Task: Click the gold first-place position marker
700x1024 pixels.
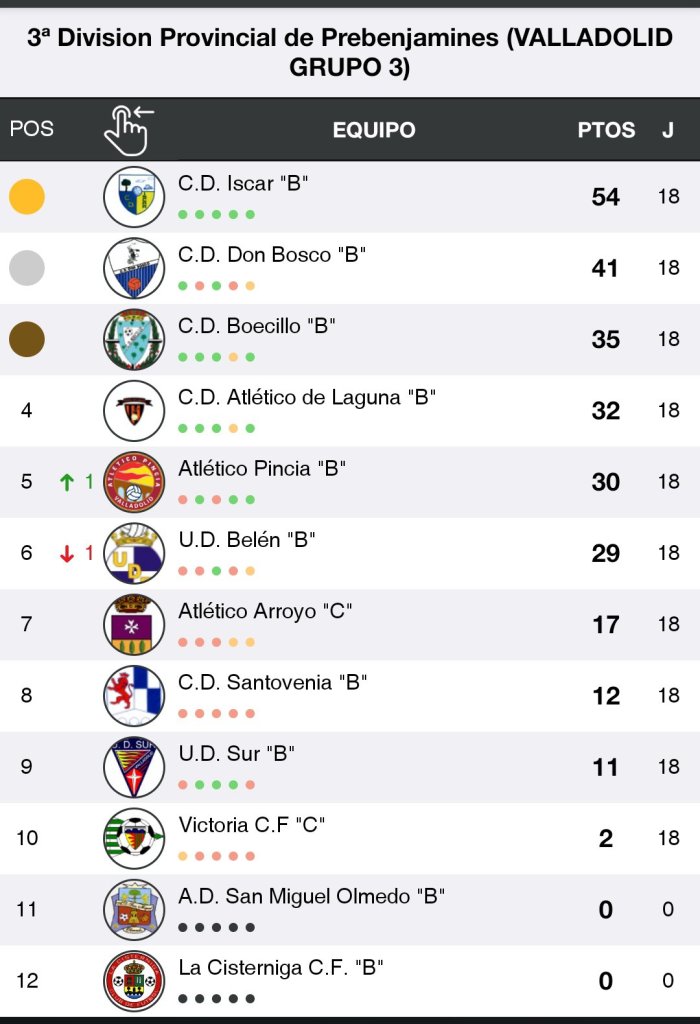Action: point(27,197)
